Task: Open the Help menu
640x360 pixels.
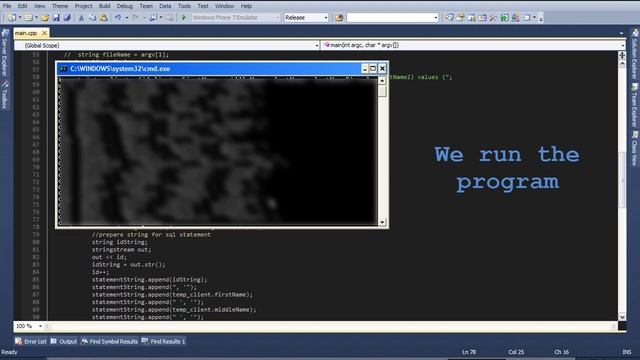Action: [246, 6]
